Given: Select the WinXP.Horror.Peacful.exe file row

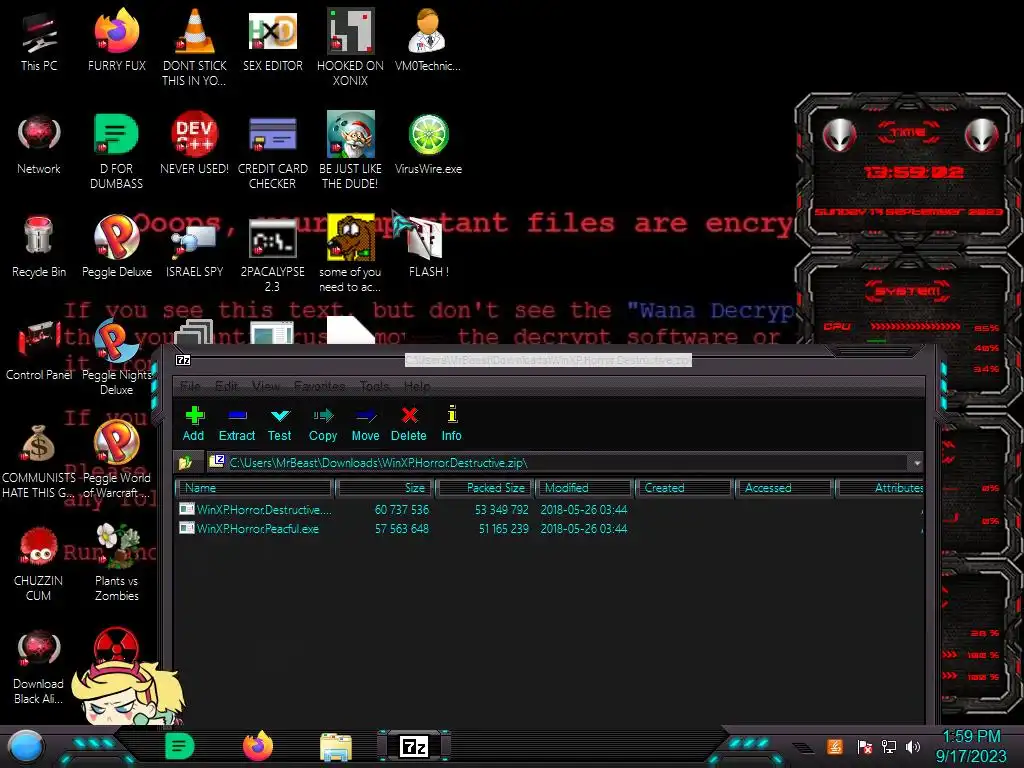Looking at the screenshot, I should (549, 529).
